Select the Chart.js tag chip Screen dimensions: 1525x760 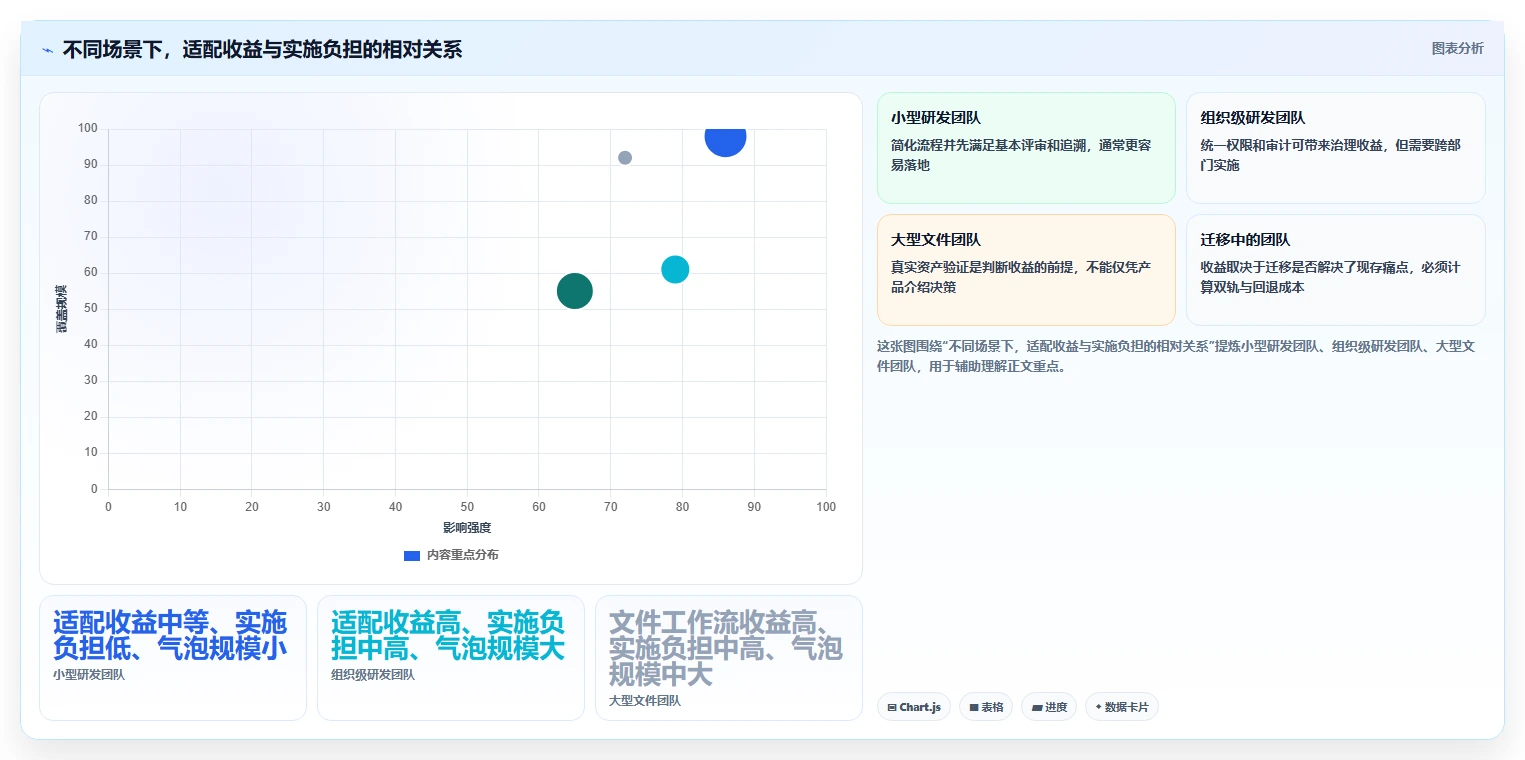pos(914,707)
